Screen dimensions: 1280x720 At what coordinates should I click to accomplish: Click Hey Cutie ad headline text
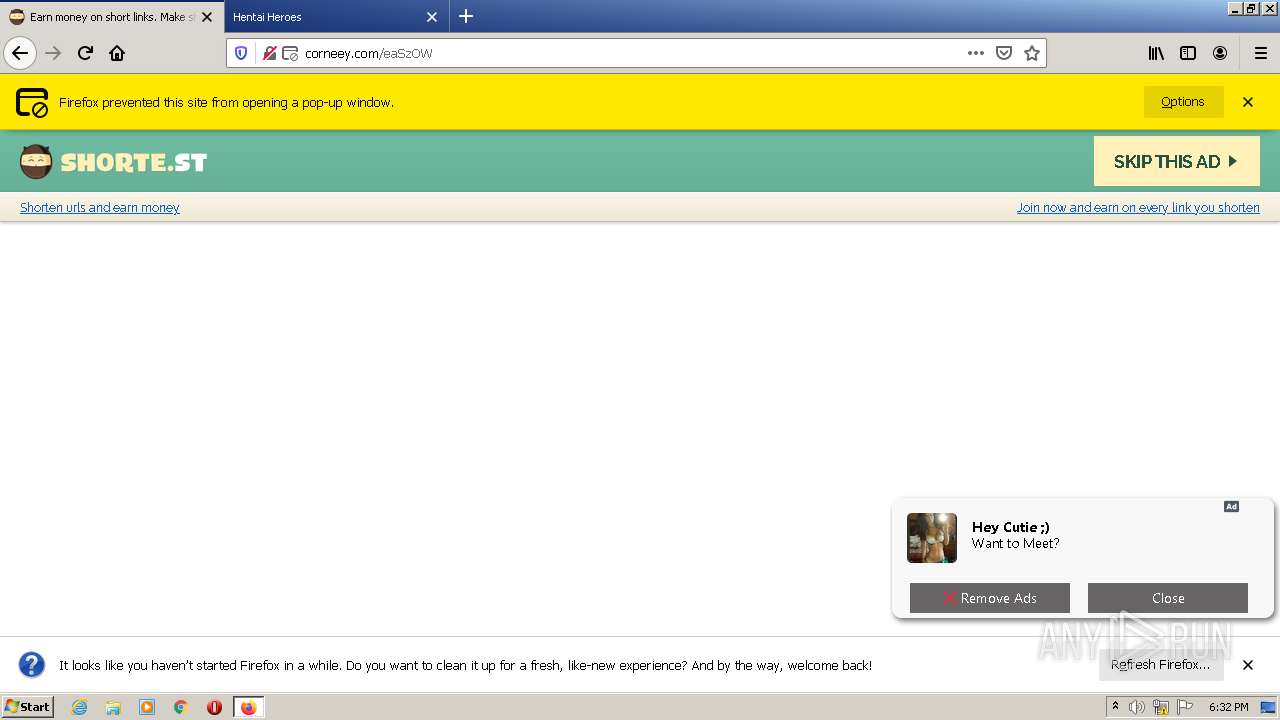tap(1011, 527)
